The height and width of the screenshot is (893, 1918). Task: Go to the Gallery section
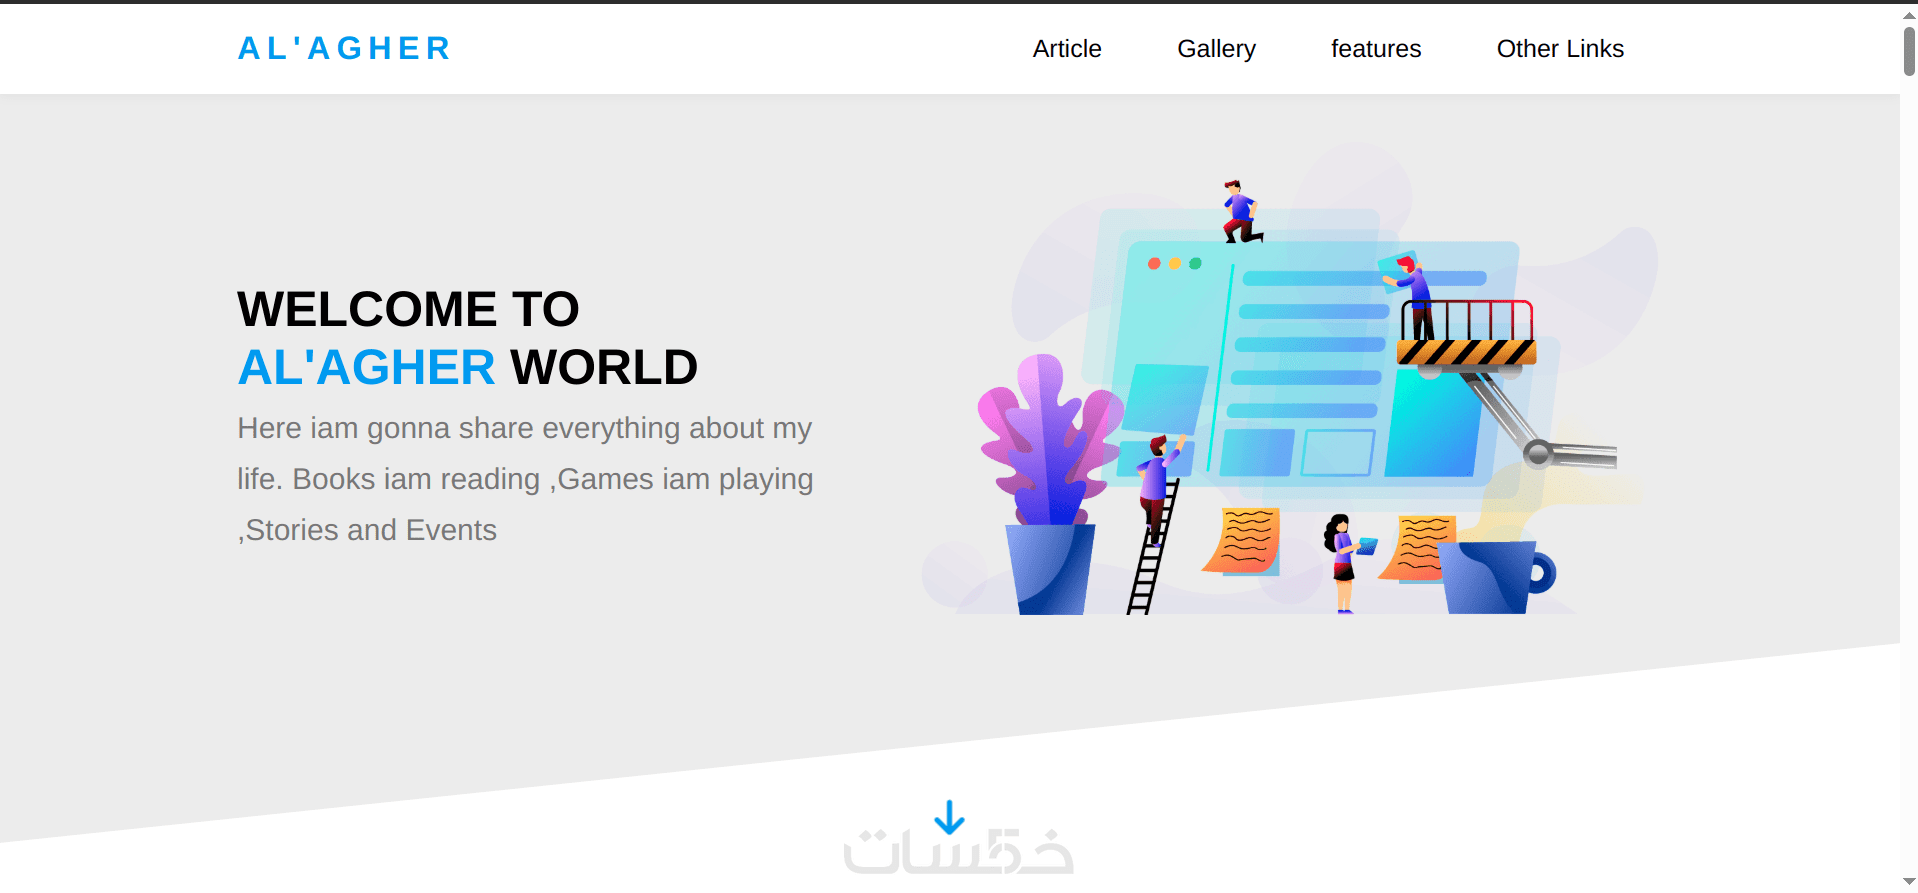click(1216, 49)
